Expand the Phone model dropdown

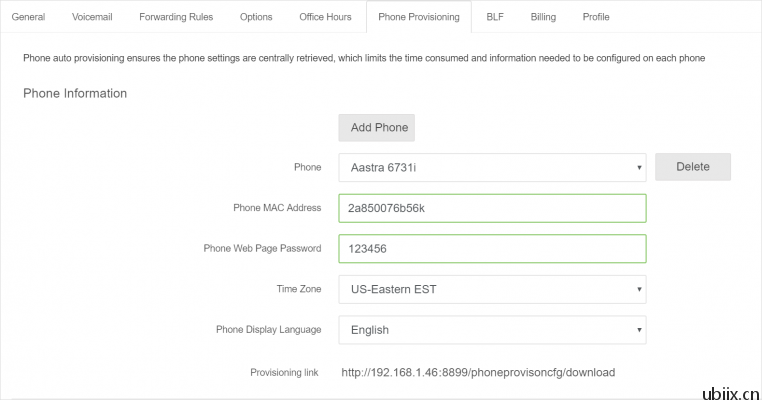pos(492,168)
